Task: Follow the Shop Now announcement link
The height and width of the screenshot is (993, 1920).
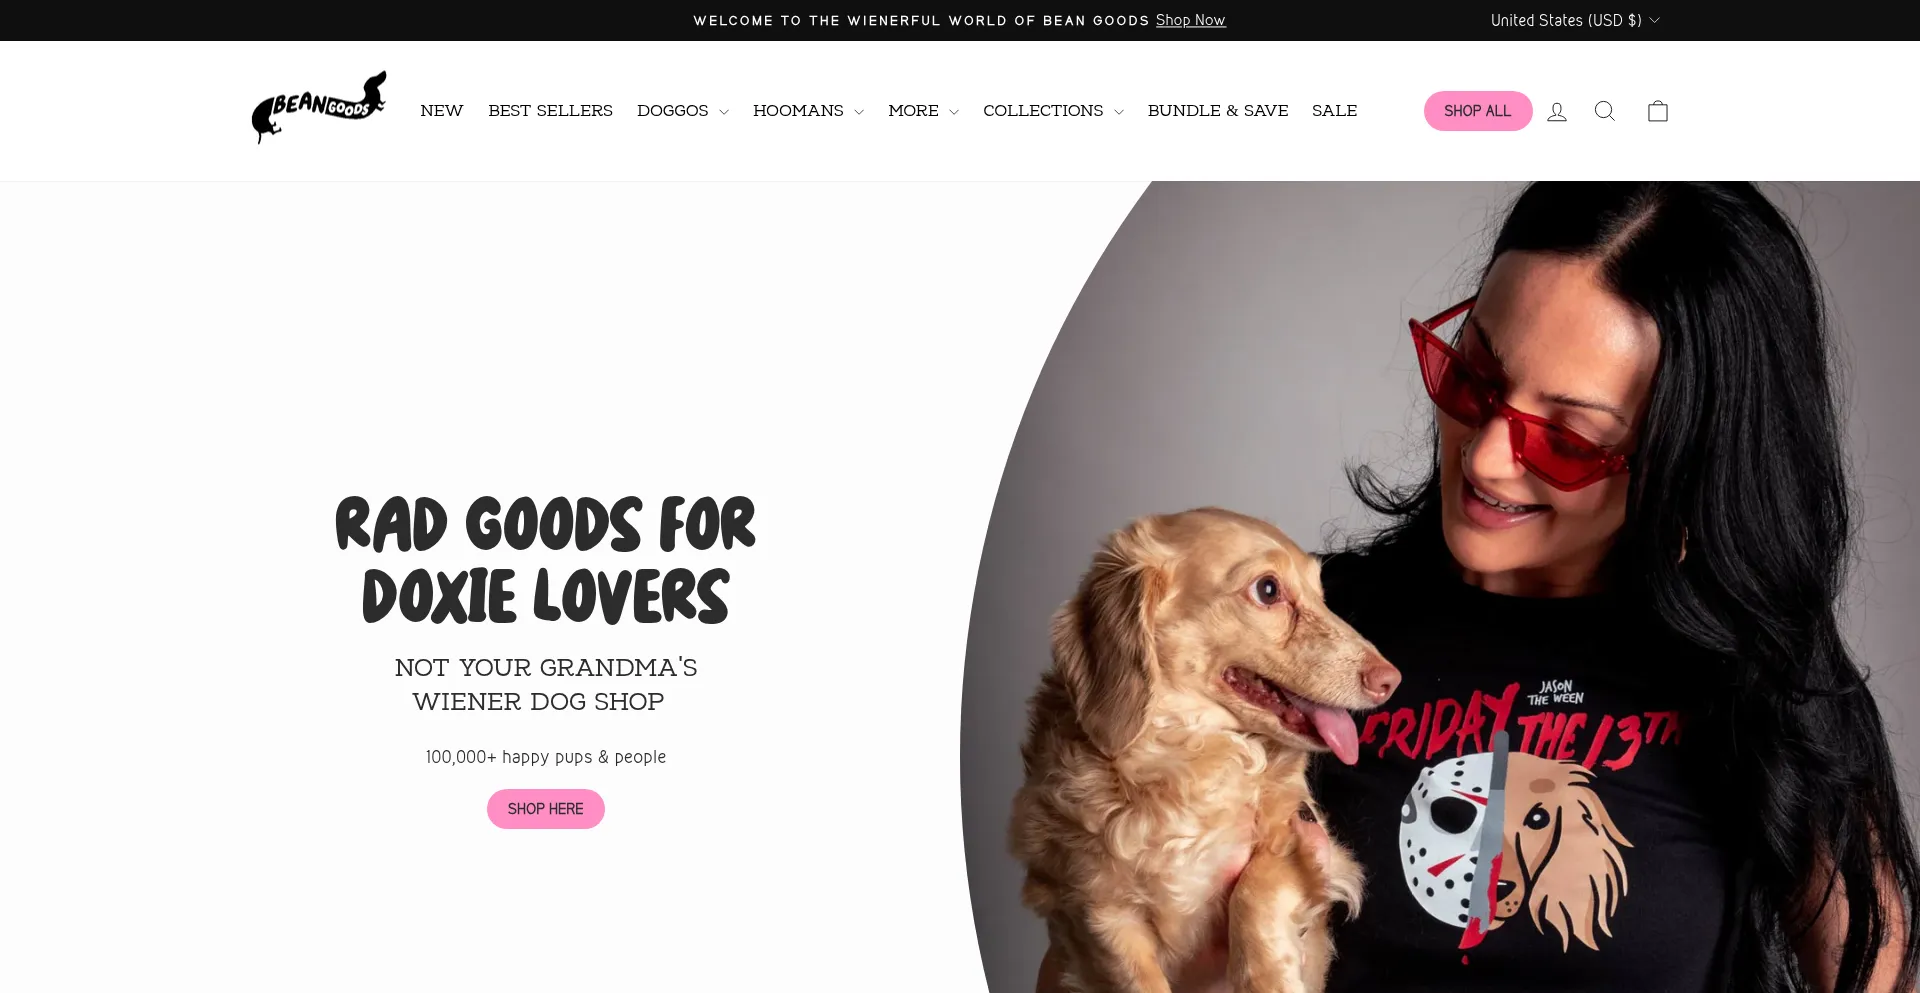Action: coord(1191,20)
